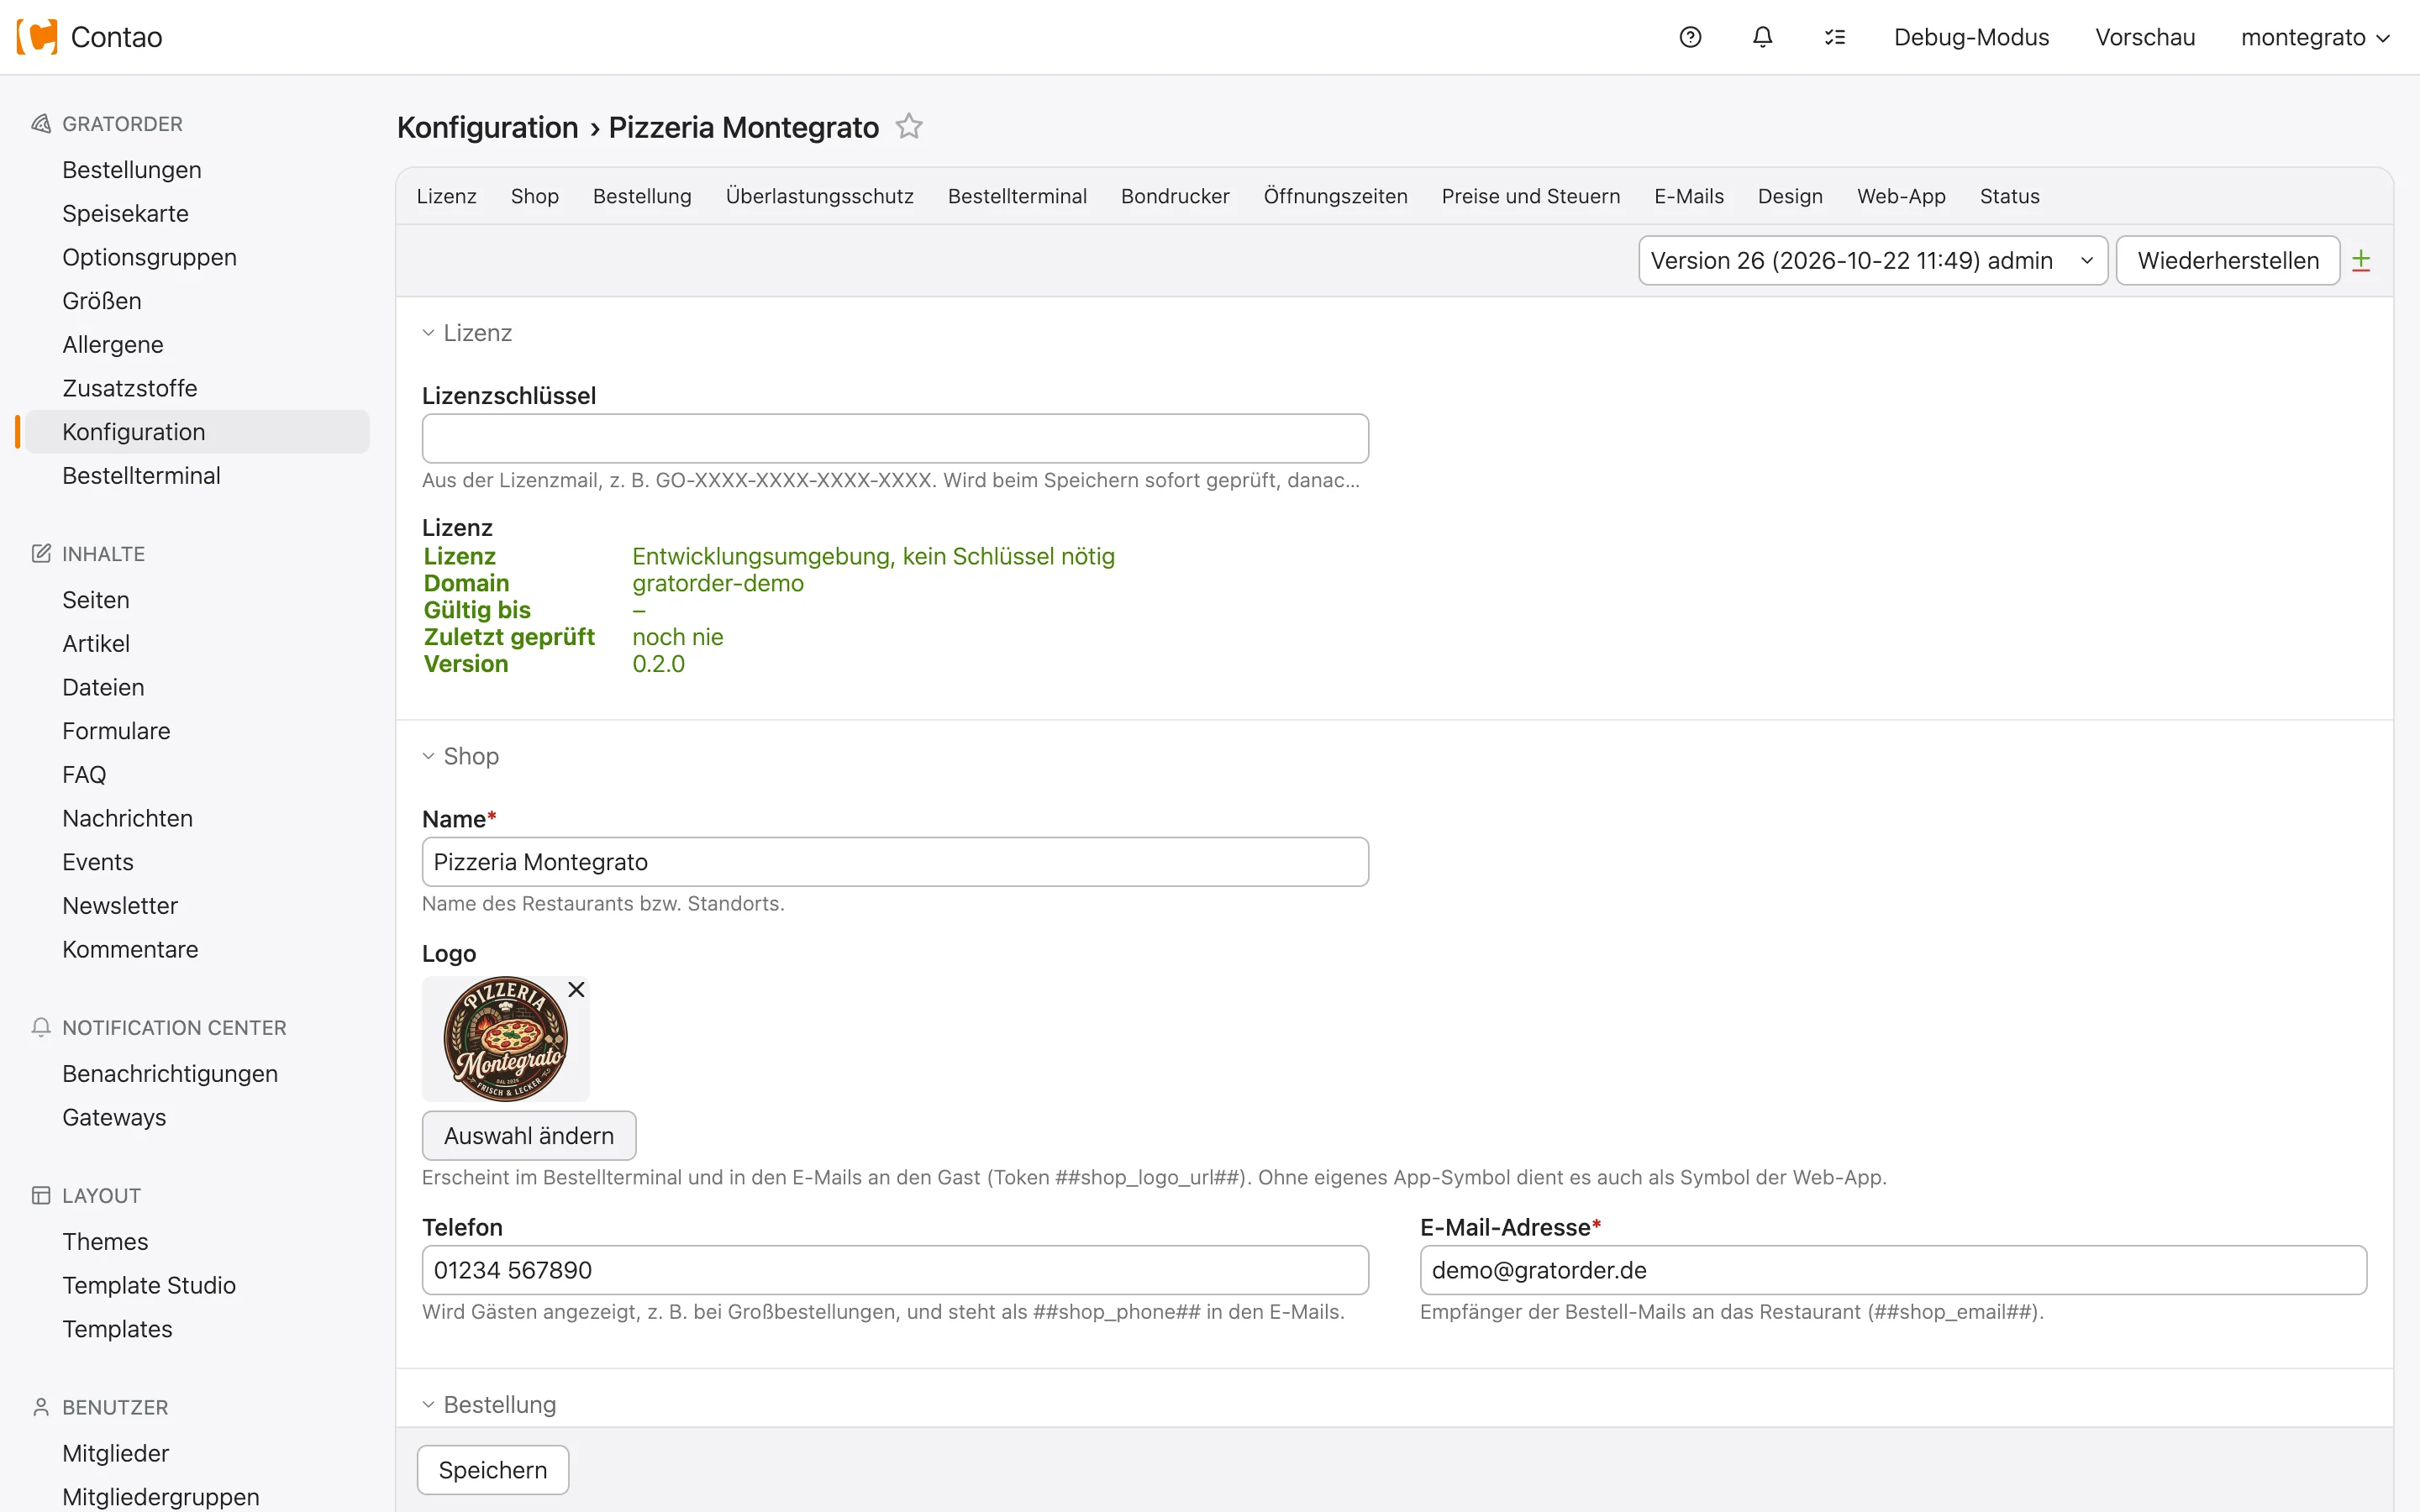This screenshot has height=1512, width=2420.
Task: Open the jobs checklist icon in header
Action: (1834, 37)
